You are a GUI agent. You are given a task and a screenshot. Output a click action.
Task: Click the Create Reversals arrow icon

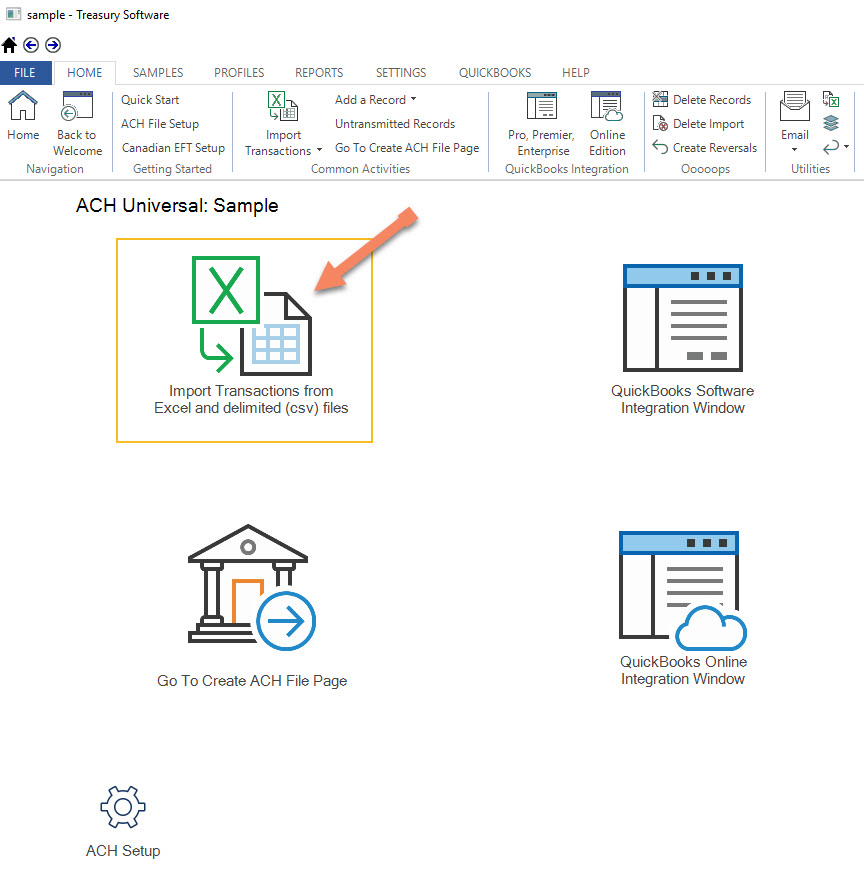pyautogui.click(x=660, y=147)
